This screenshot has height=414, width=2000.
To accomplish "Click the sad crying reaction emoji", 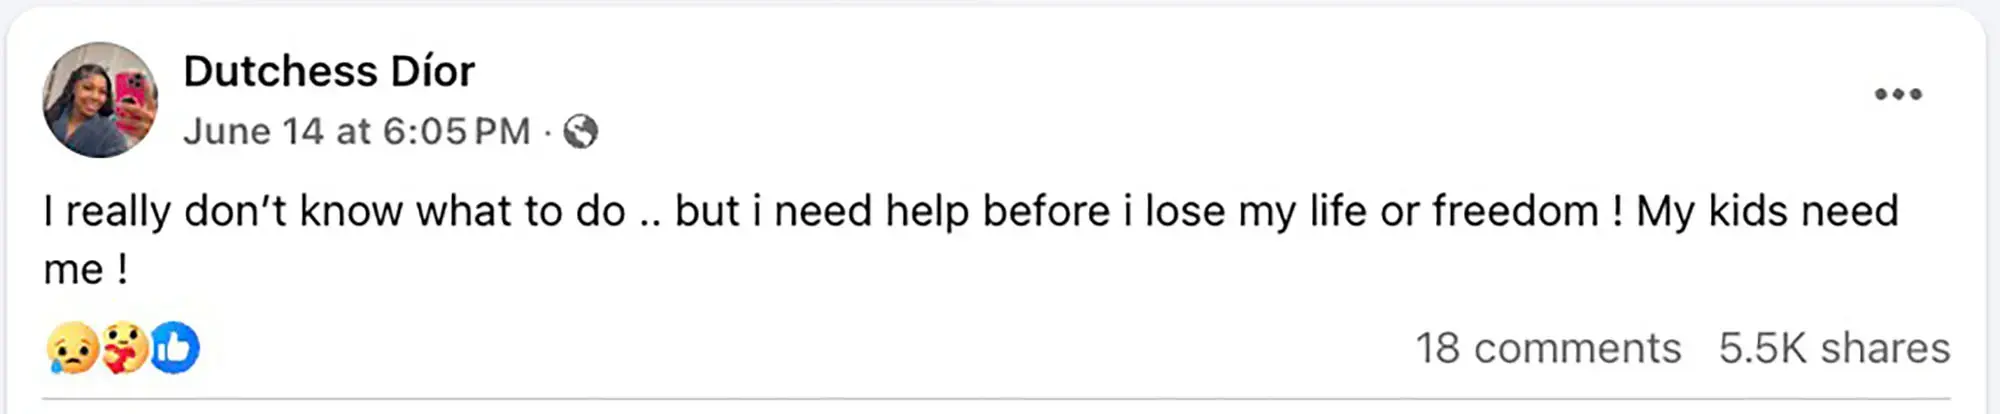I will click(x=72, y=349).
